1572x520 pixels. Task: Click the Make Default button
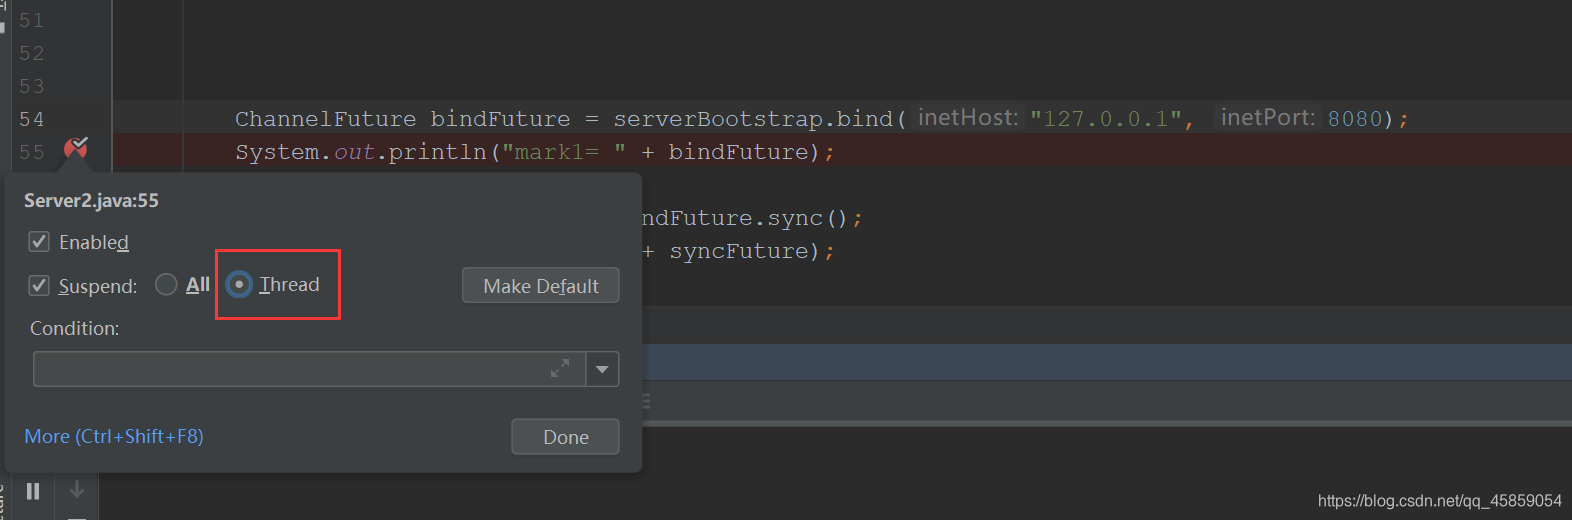541,286
